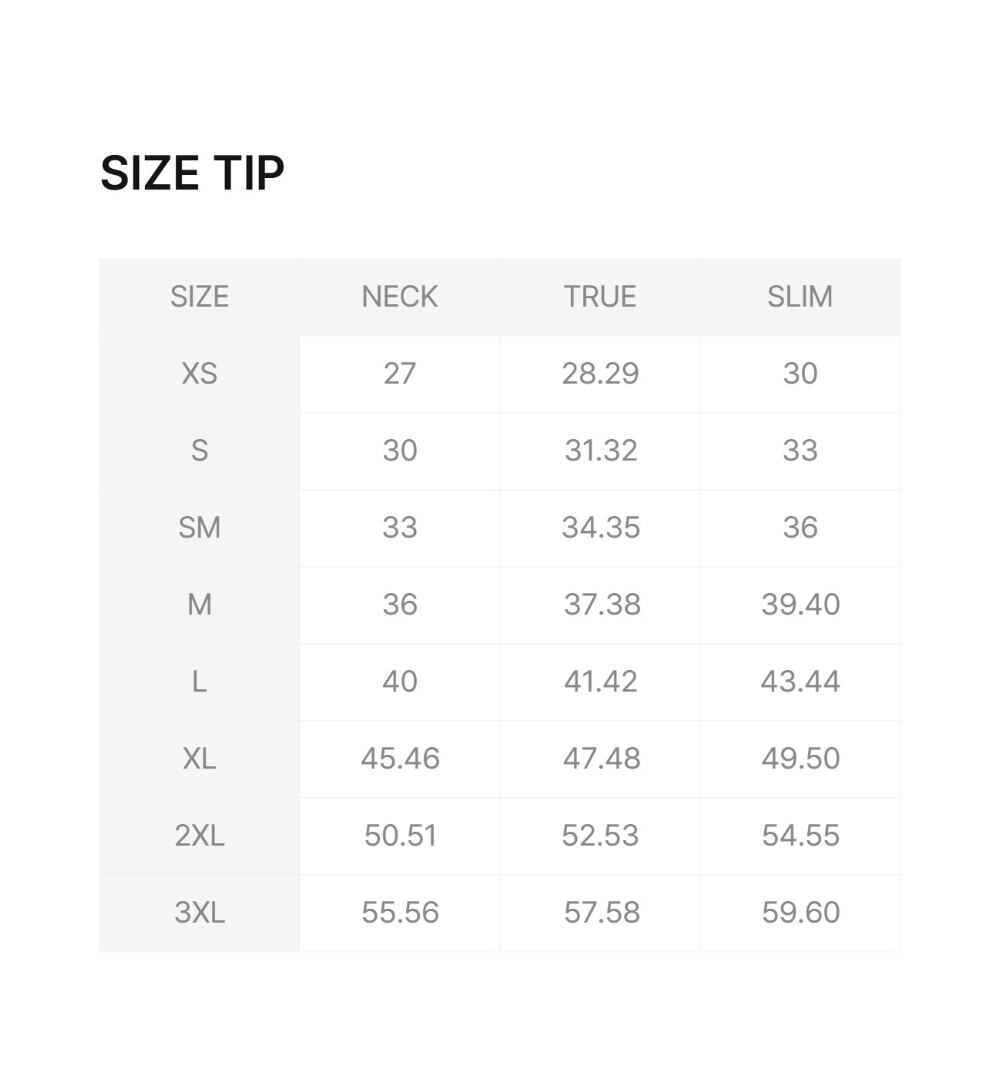This screenshot has width=1000, height=1066.
Task: Click the SM size row label
Action: [x=199, y=528]
